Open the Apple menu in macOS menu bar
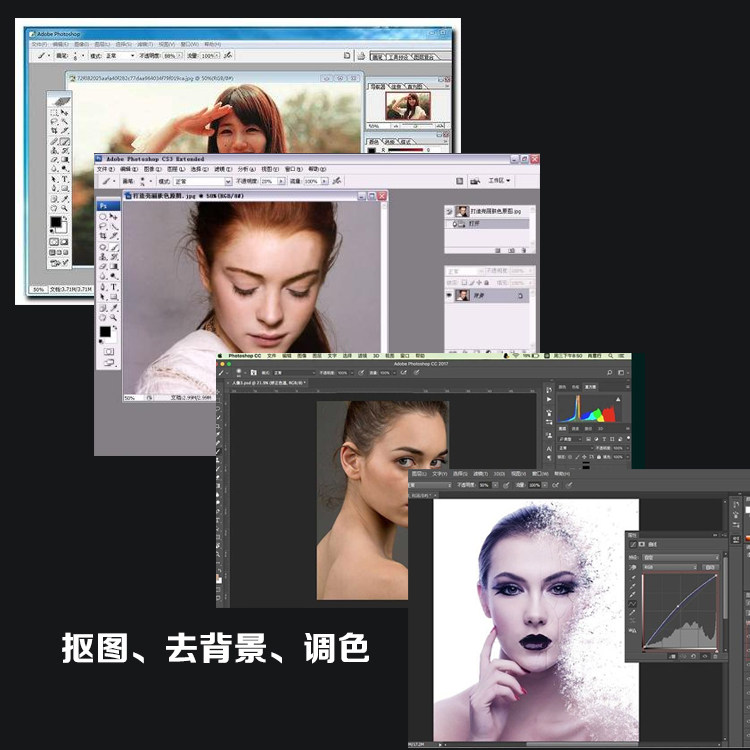Screen dimensions: 750x750 [x=219, y=356]
